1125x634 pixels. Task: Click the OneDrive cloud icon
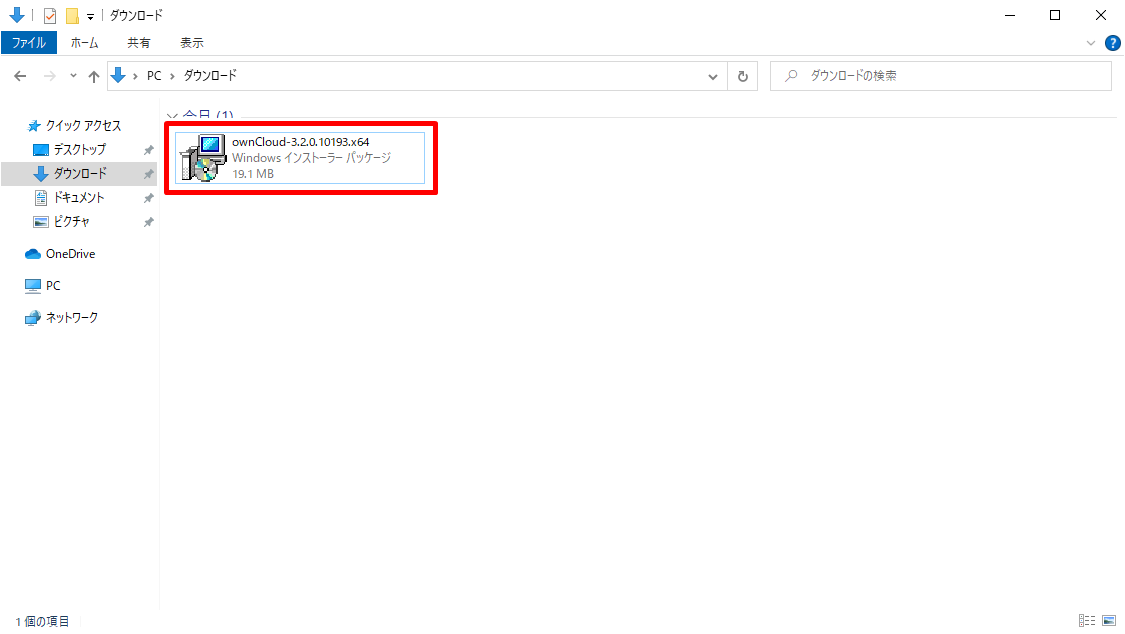[x=33, y=254]
